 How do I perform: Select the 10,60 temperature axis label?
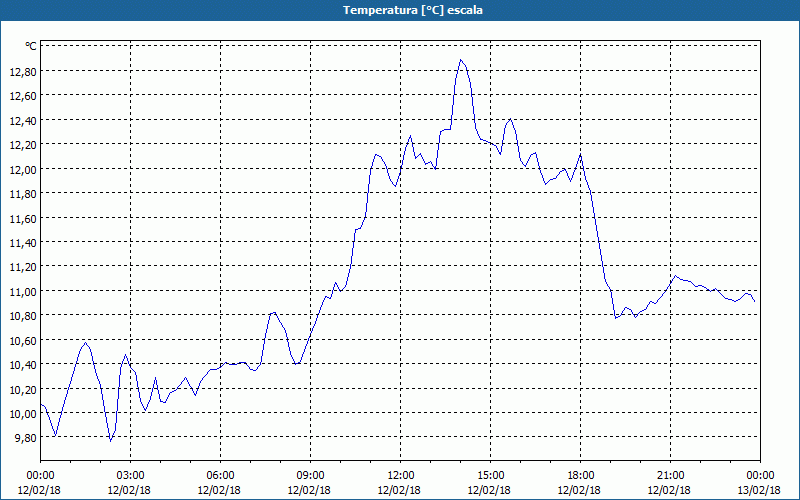[x=23, y=340]
